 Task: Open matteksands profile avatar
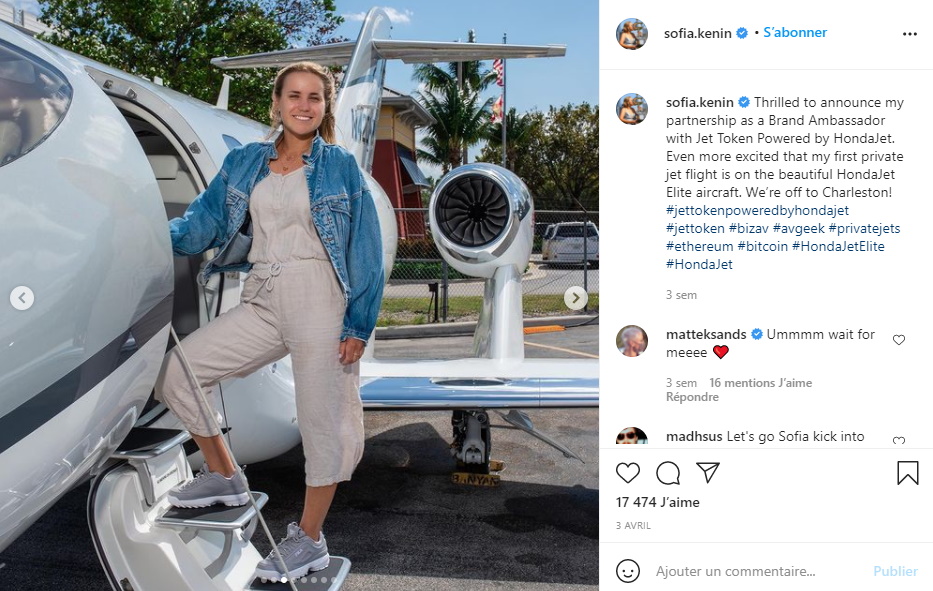pos(632,341)
